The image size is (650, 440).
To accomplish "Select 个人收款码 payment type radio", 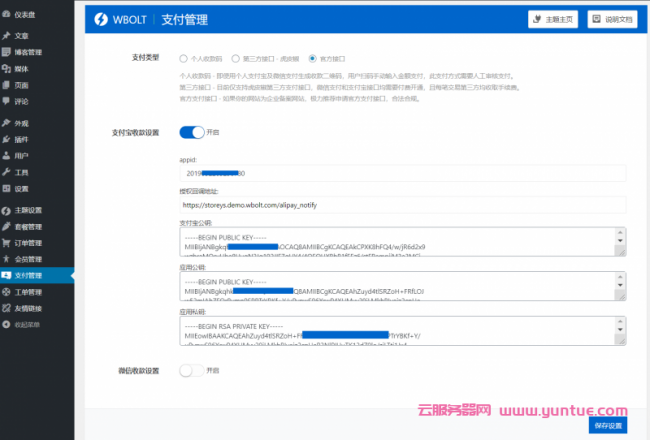I will (183, 58).
